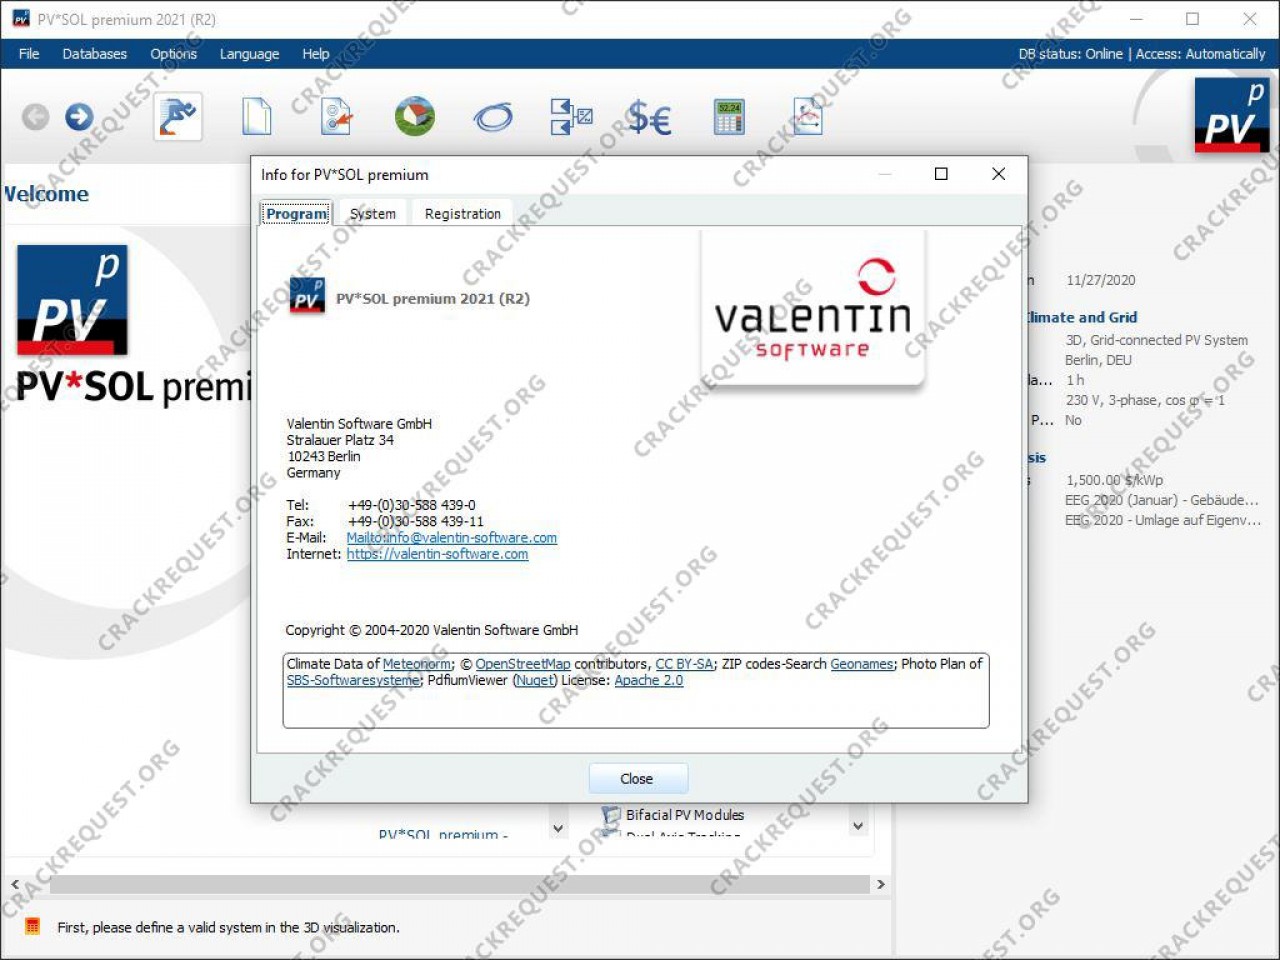
Task: Expand the news list down chevron near Bifacial
Action: click(858, 826)
